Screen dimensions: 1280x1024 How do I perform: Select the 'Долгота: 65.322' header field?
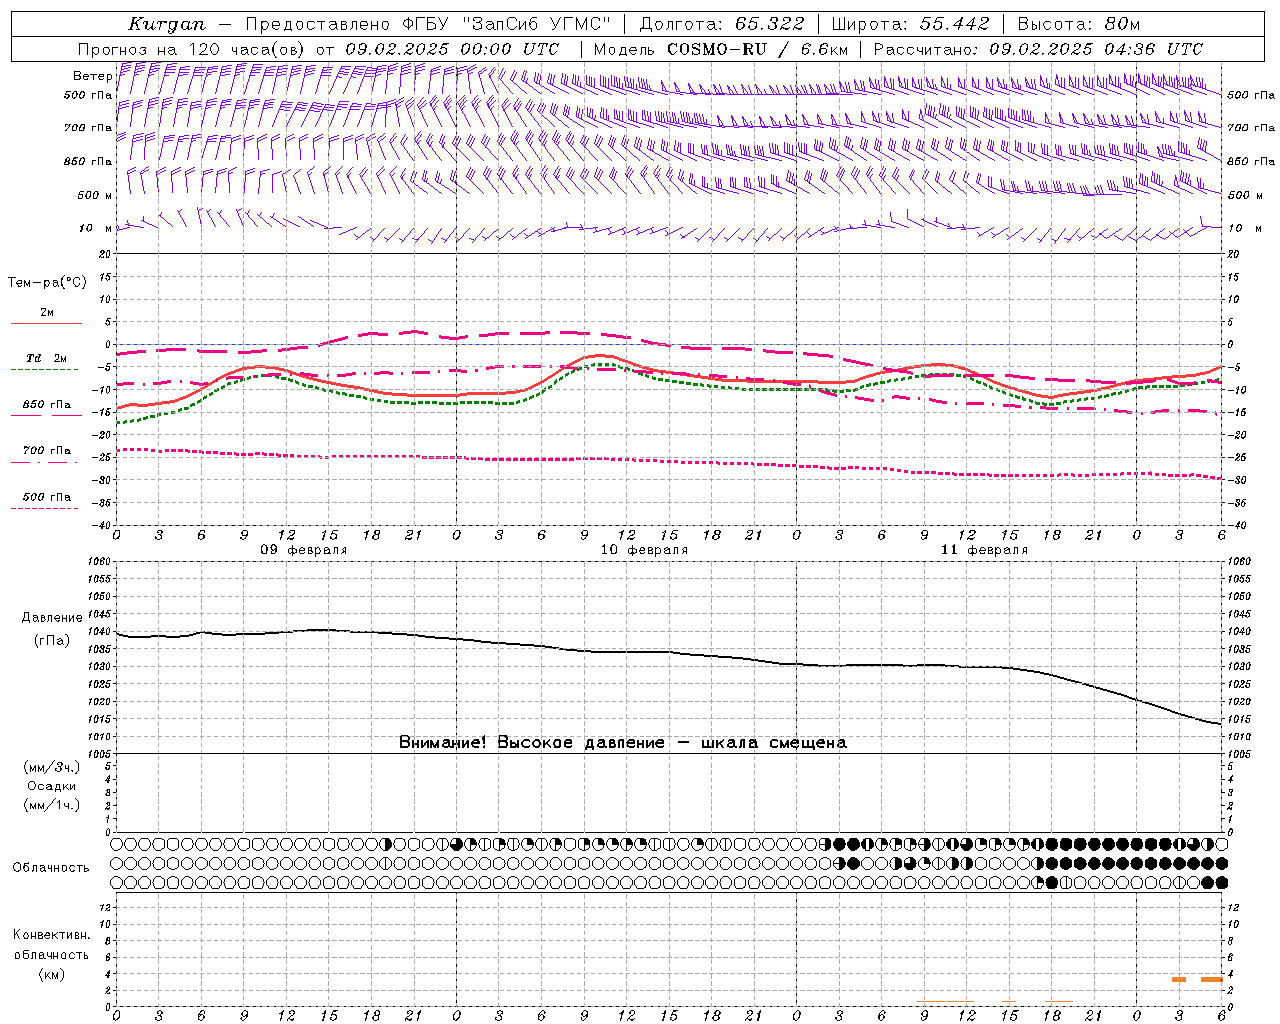coord(721,24)
